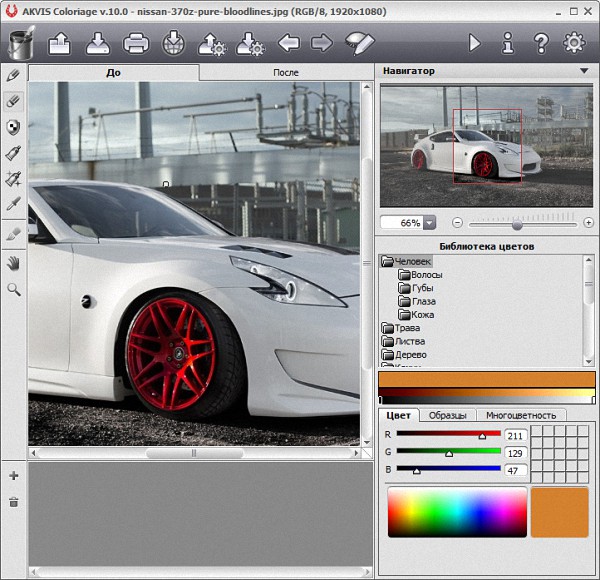Switch to the Многоцветность tab
600x580 pixels.
(521, 415)
